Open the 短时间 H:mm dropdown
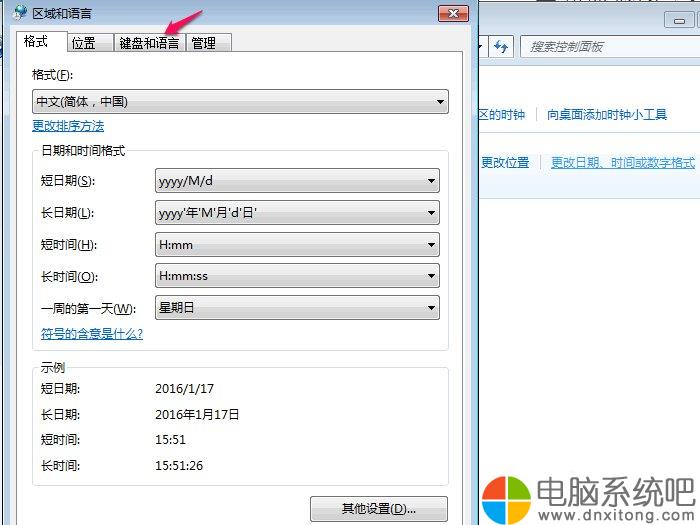 click(297, 245)
